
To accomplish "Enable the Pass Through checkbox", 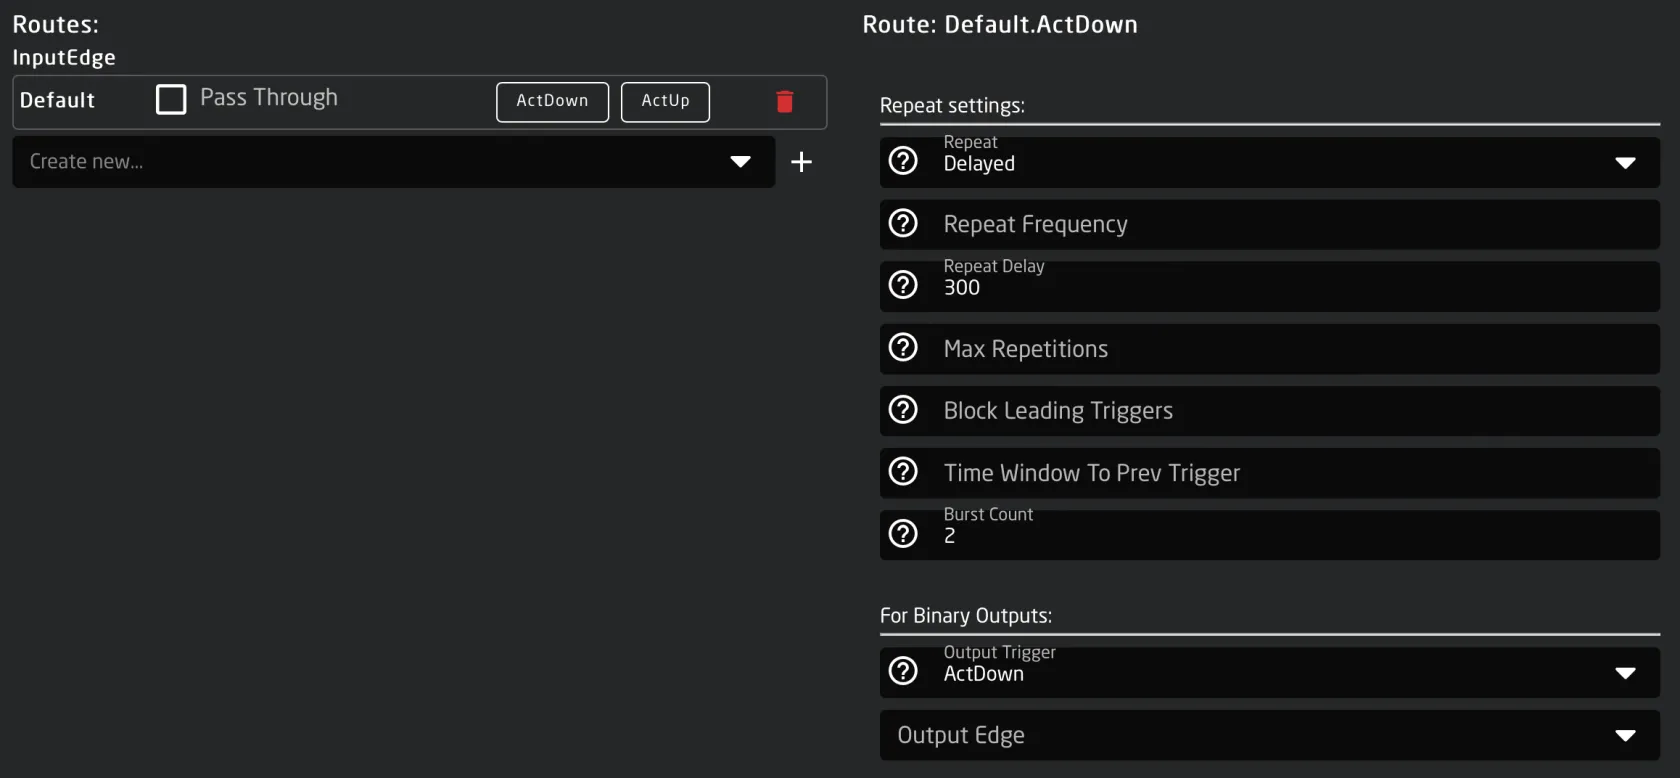I will tap(171, 99).
